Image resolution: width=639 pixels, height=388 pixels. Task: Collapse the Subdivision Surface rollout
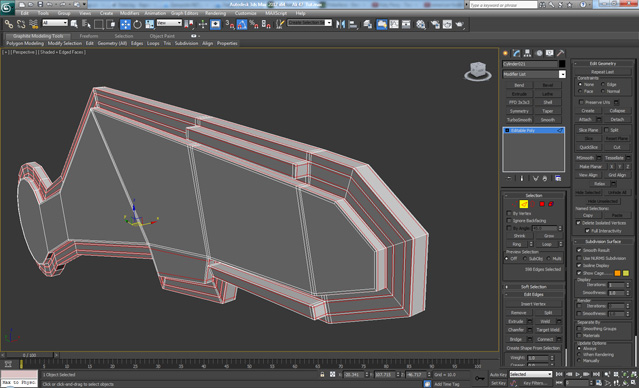point(603,242)
